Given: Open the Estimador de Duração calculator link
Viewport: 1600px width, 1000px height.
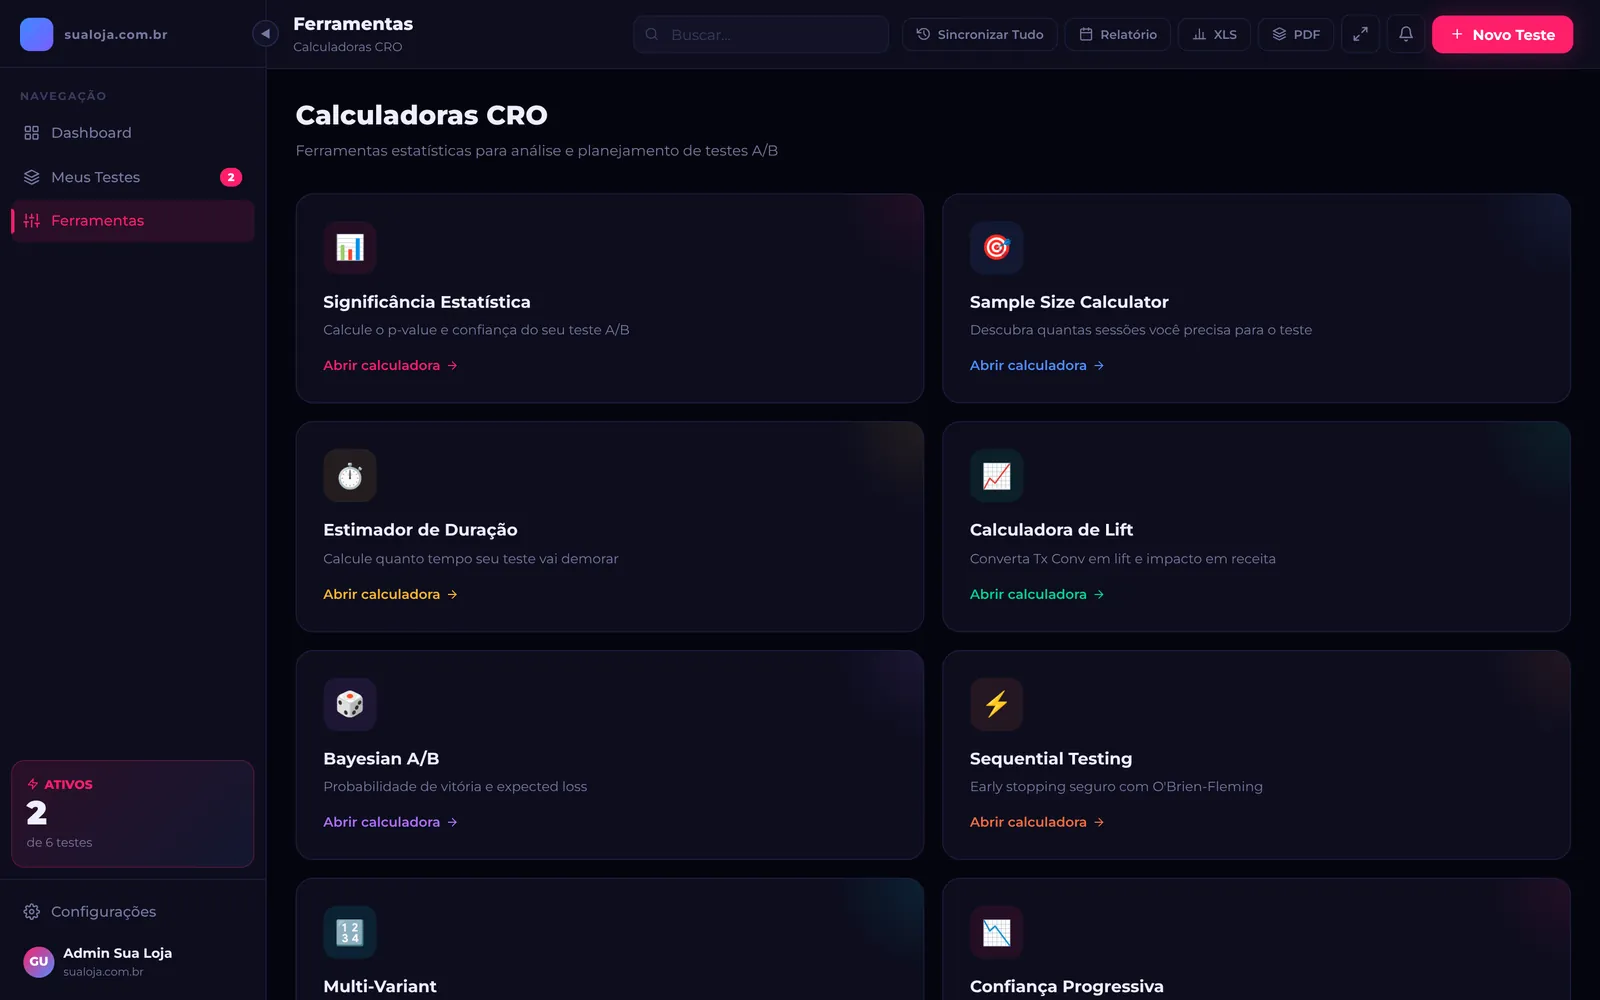Looking at the screenshot, I should pos(390,594).
